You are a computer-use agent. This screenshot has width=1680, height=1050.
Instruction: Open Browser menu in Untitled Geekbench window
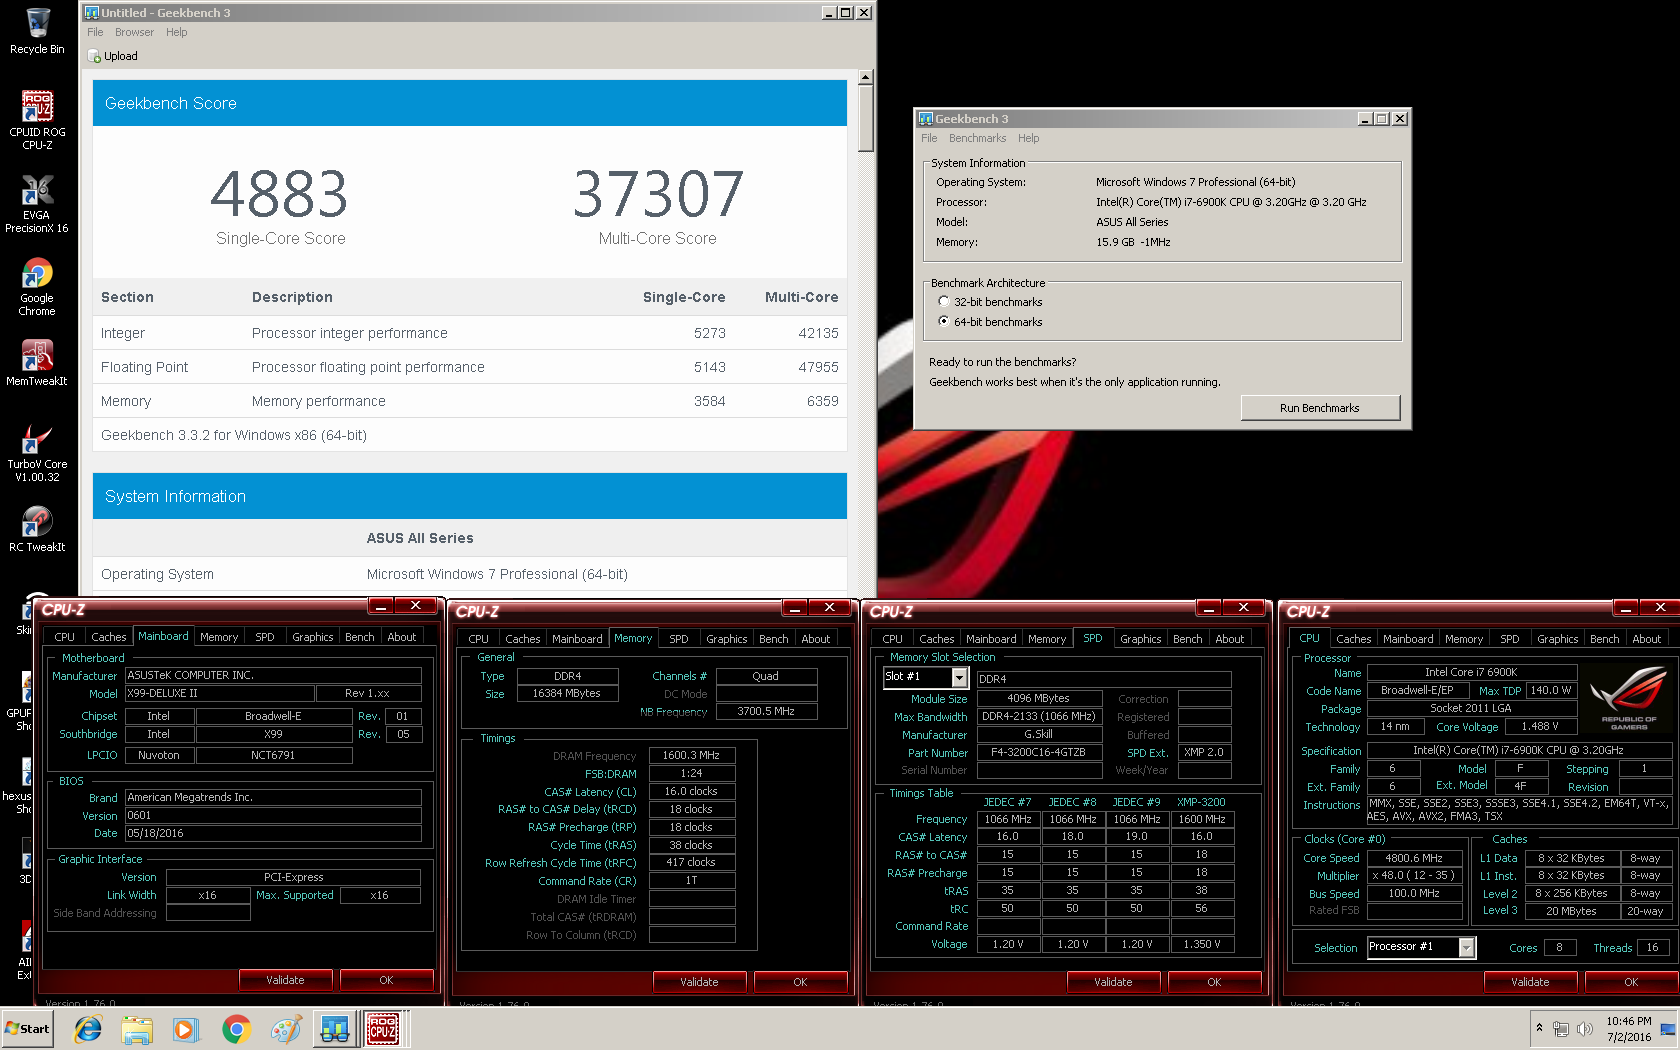(x=134, y=32)
